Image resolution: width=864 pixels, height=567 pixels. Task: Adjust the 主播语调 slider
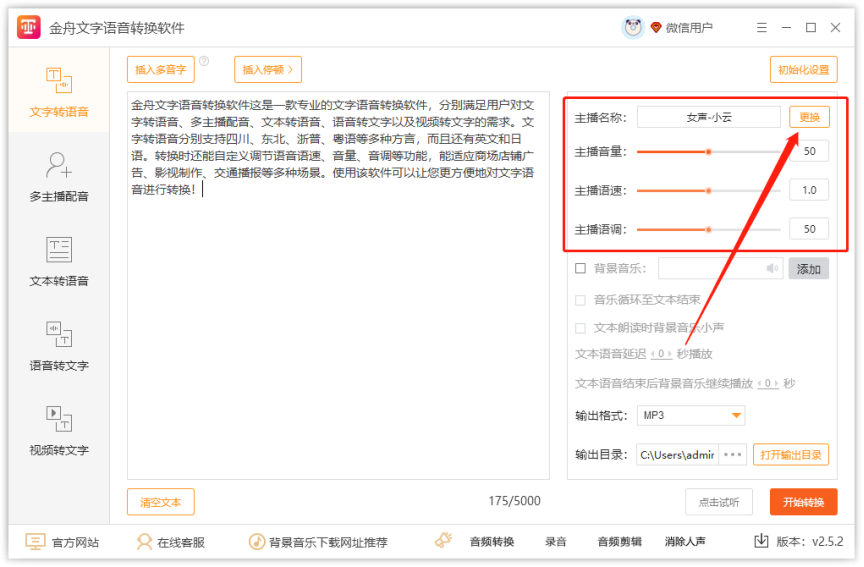click(709, 230)
